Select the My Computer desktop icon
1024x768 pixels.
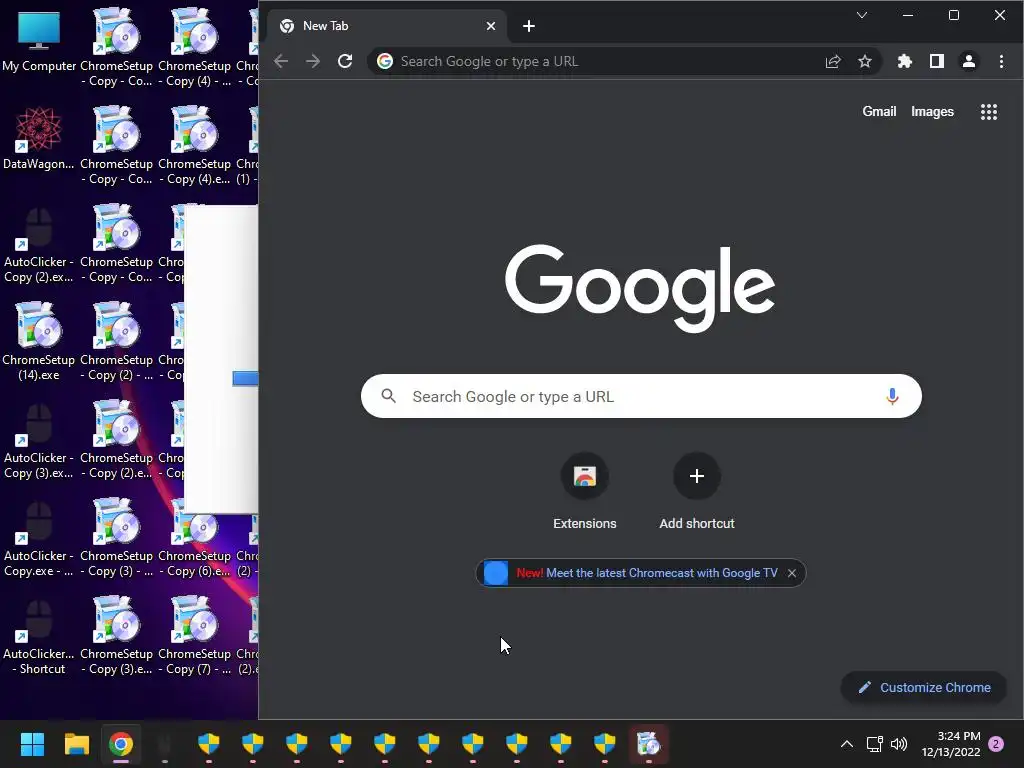tap(39, 42)
